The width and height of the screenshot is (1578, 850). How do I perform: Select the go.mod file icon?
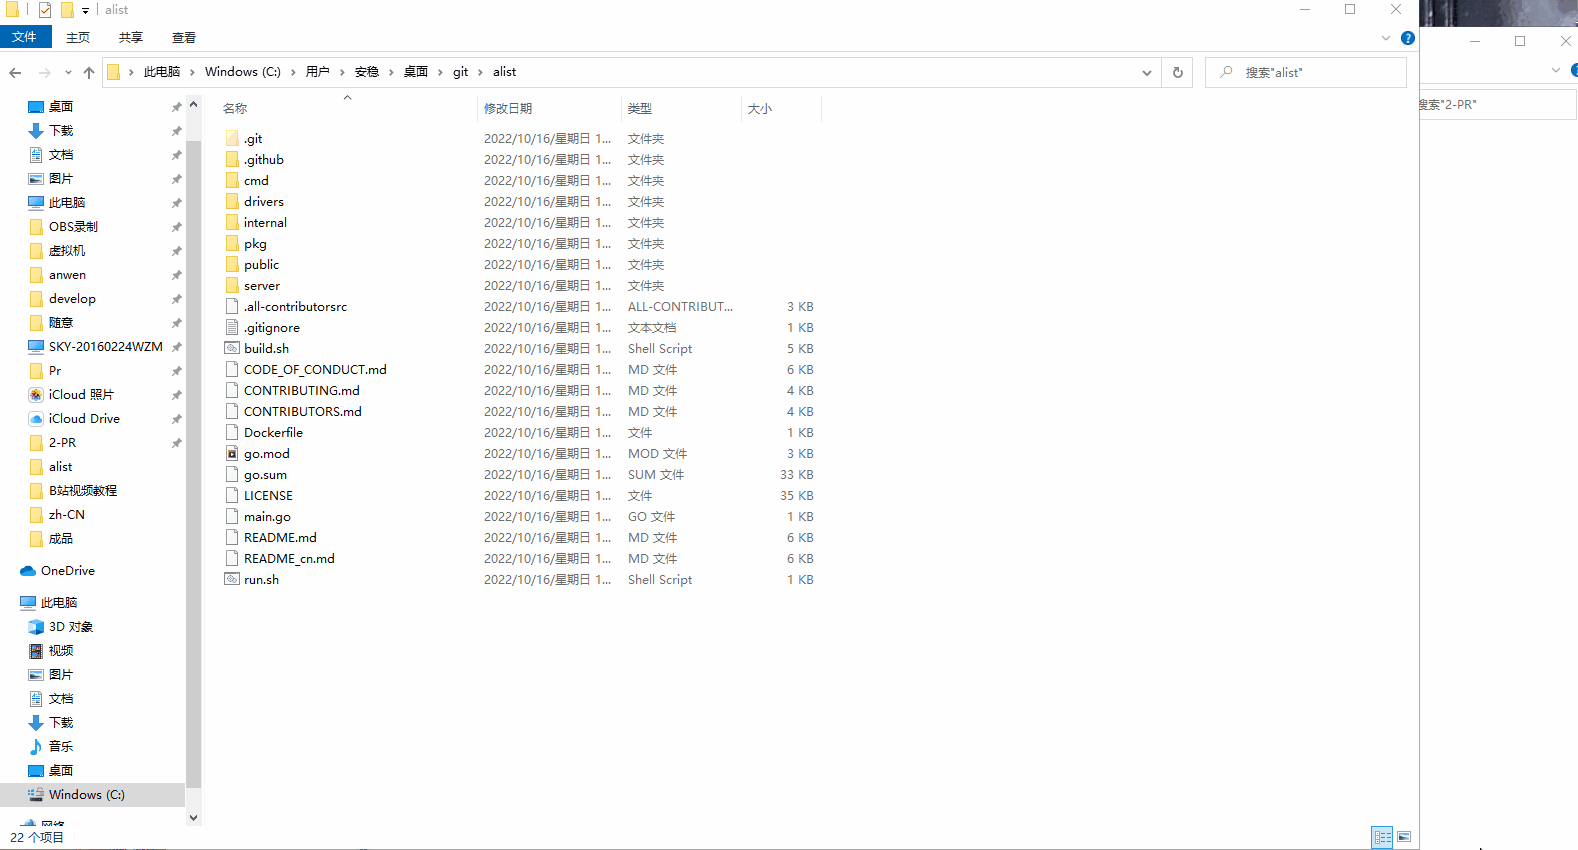(232, 454)
